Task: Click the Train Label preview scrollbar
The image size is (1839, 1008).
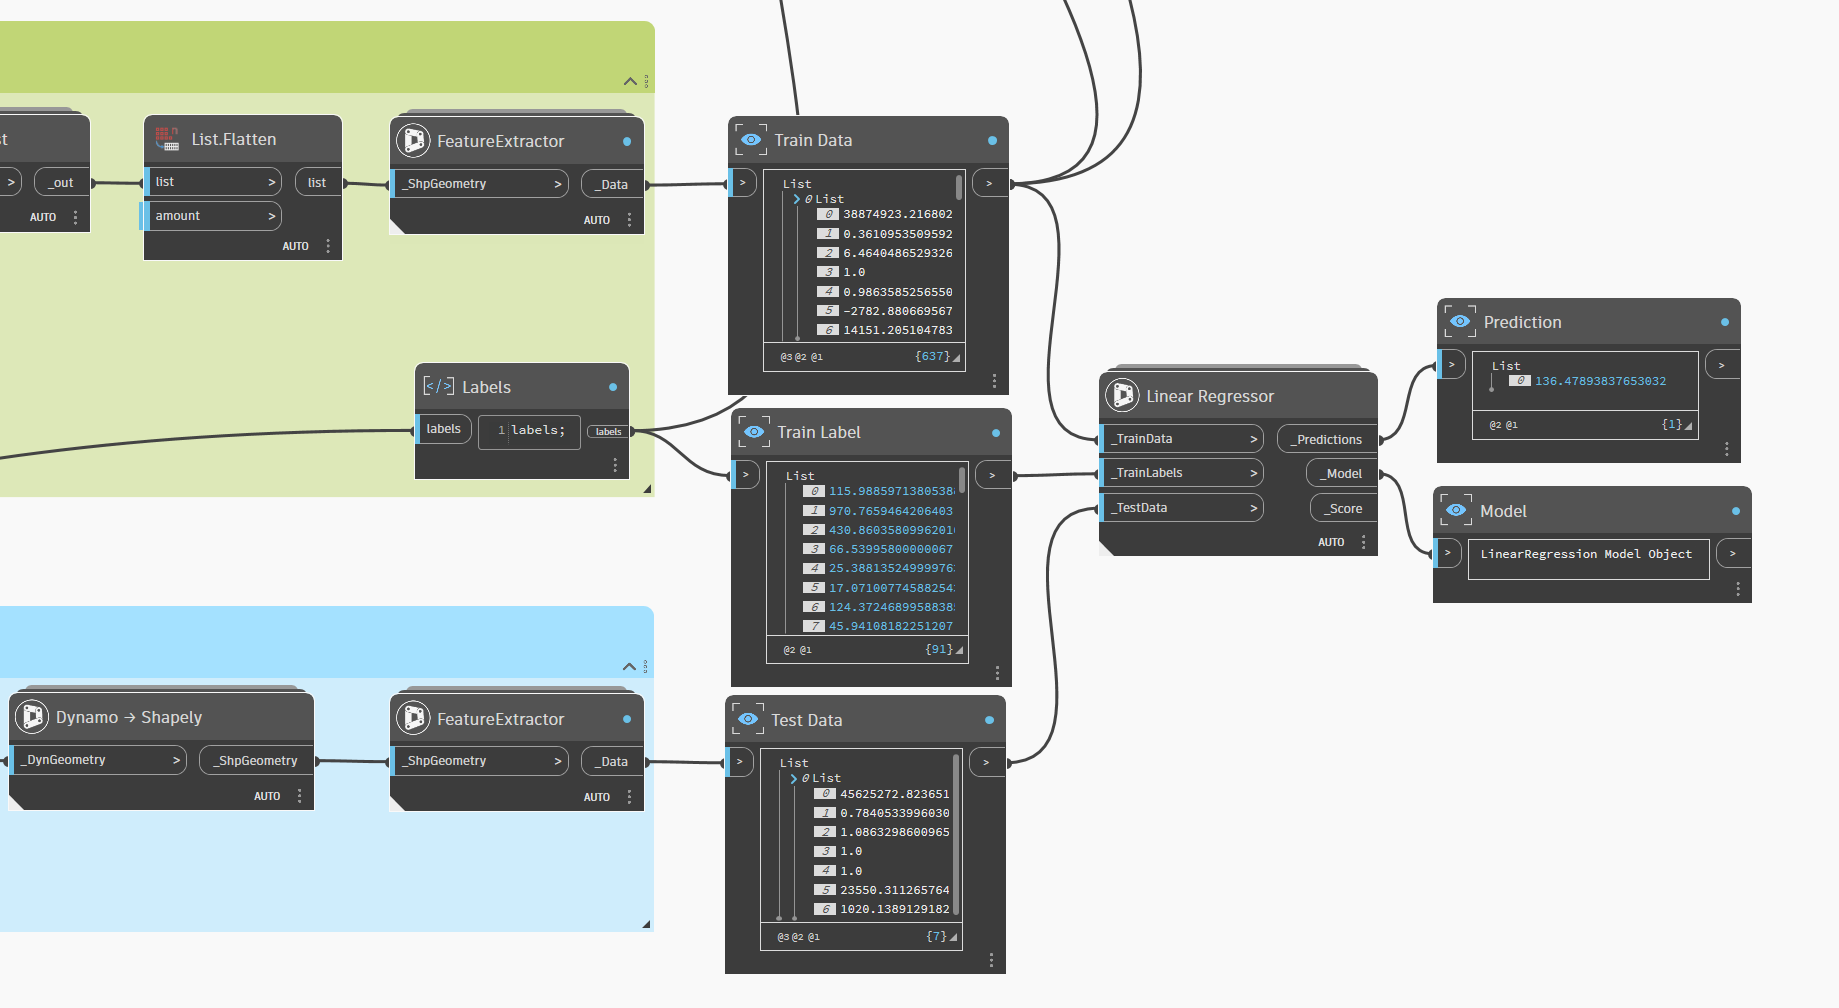Action: click(x=962, y=479)
